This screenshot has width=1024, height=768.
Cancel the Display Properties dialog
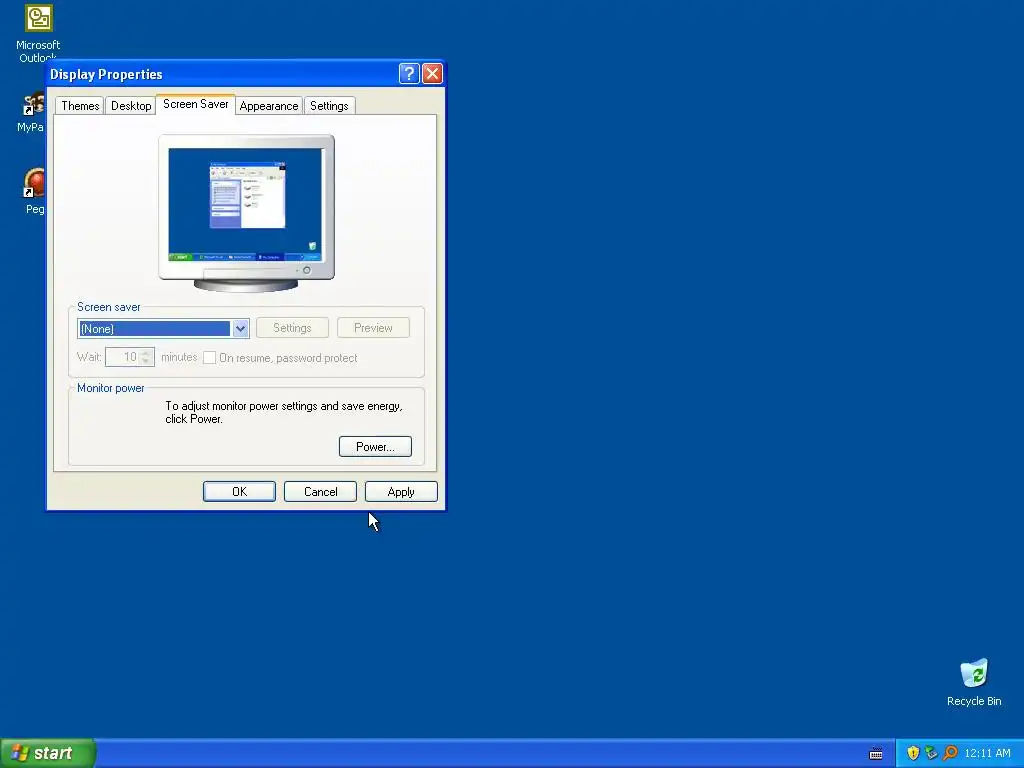click(x=320, y=492)
